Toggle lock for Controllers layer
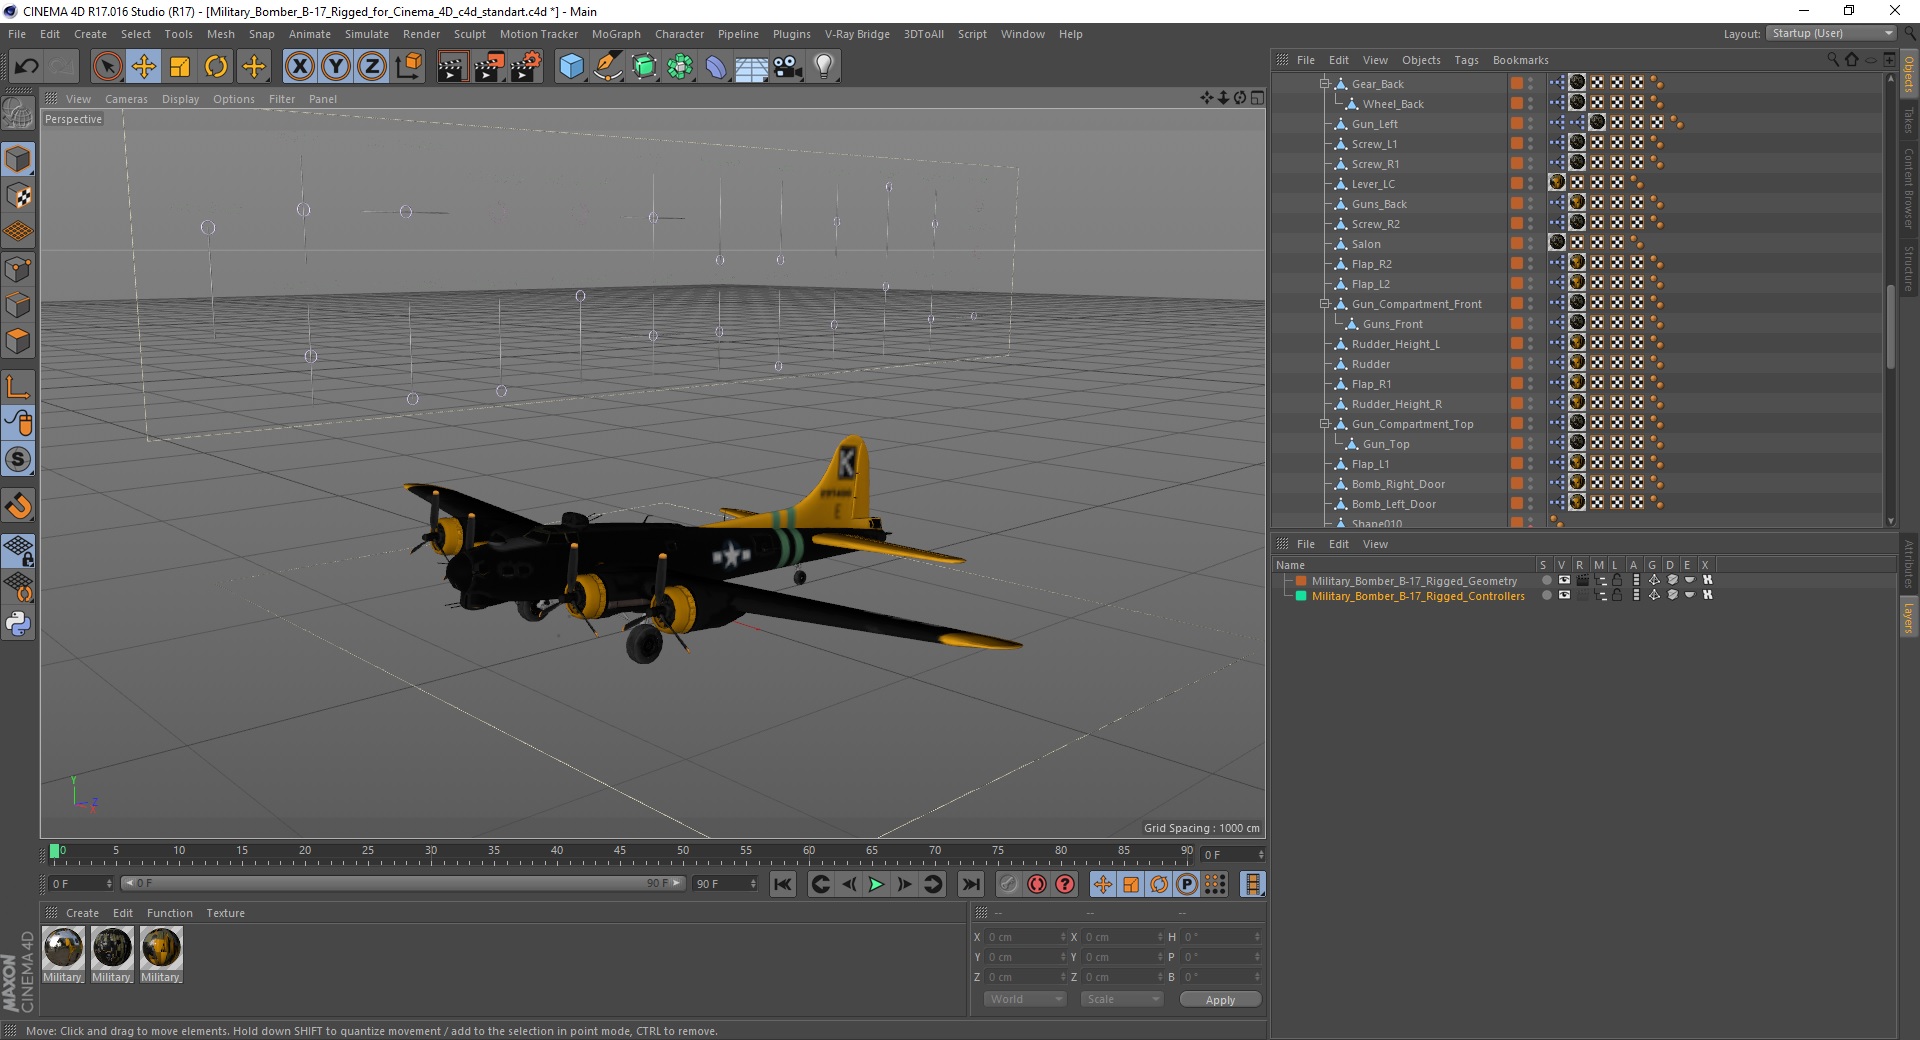The width and height of the screenshot is (1920, 1040). [x=1617, y=595]
